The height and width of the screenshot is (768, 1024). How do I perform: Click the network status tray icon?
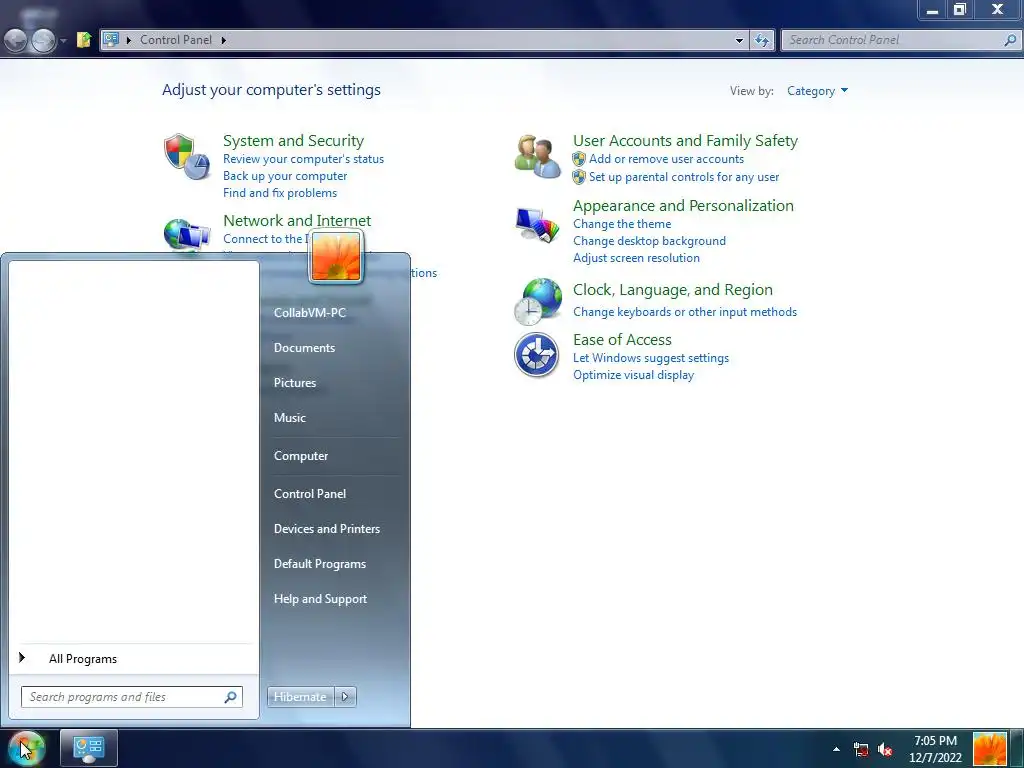pos(861,750)
